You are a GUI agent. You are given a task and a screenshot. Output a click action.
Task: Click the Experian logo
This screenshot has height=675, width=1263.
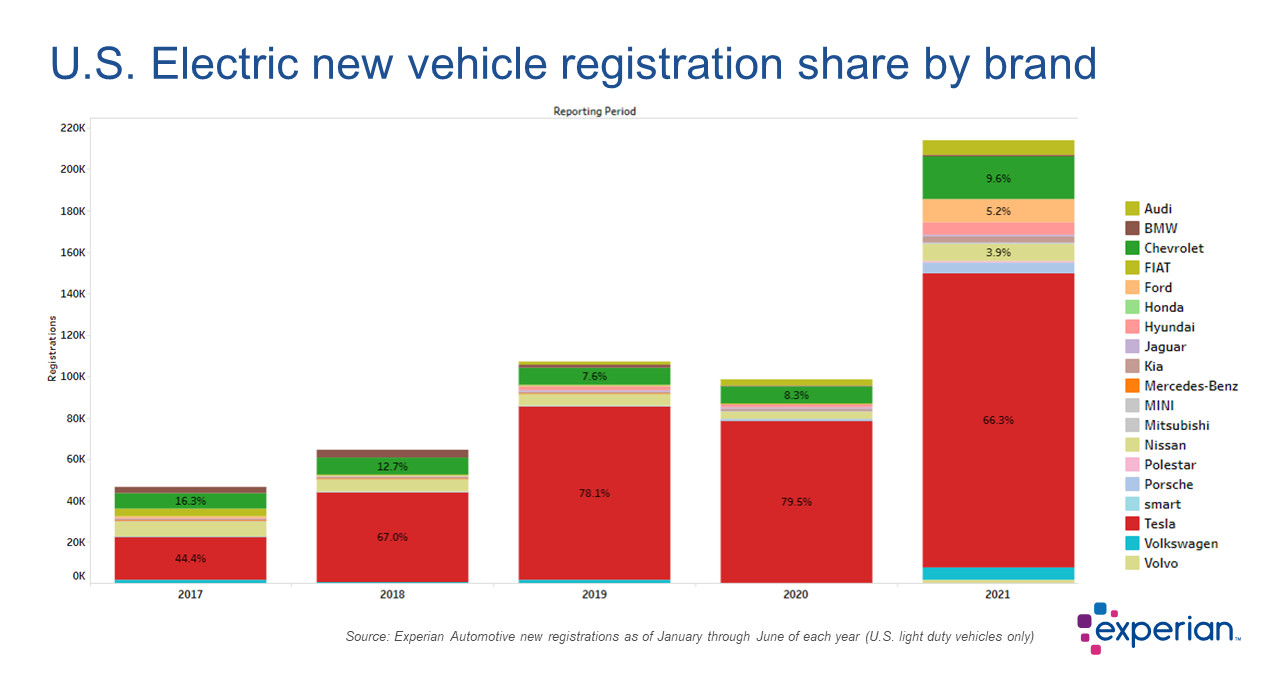[x=1158, y=629]
